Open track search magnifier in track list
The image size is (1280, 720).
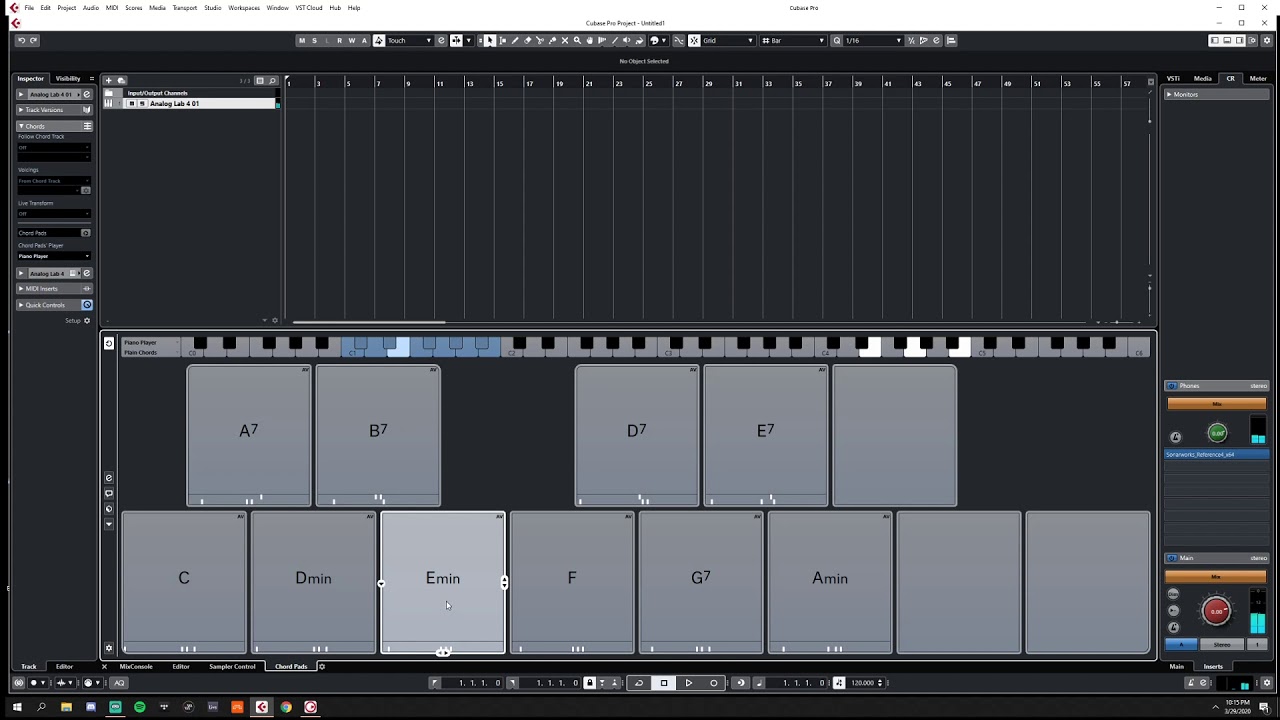pyautogui.click(x=272, y=80)
